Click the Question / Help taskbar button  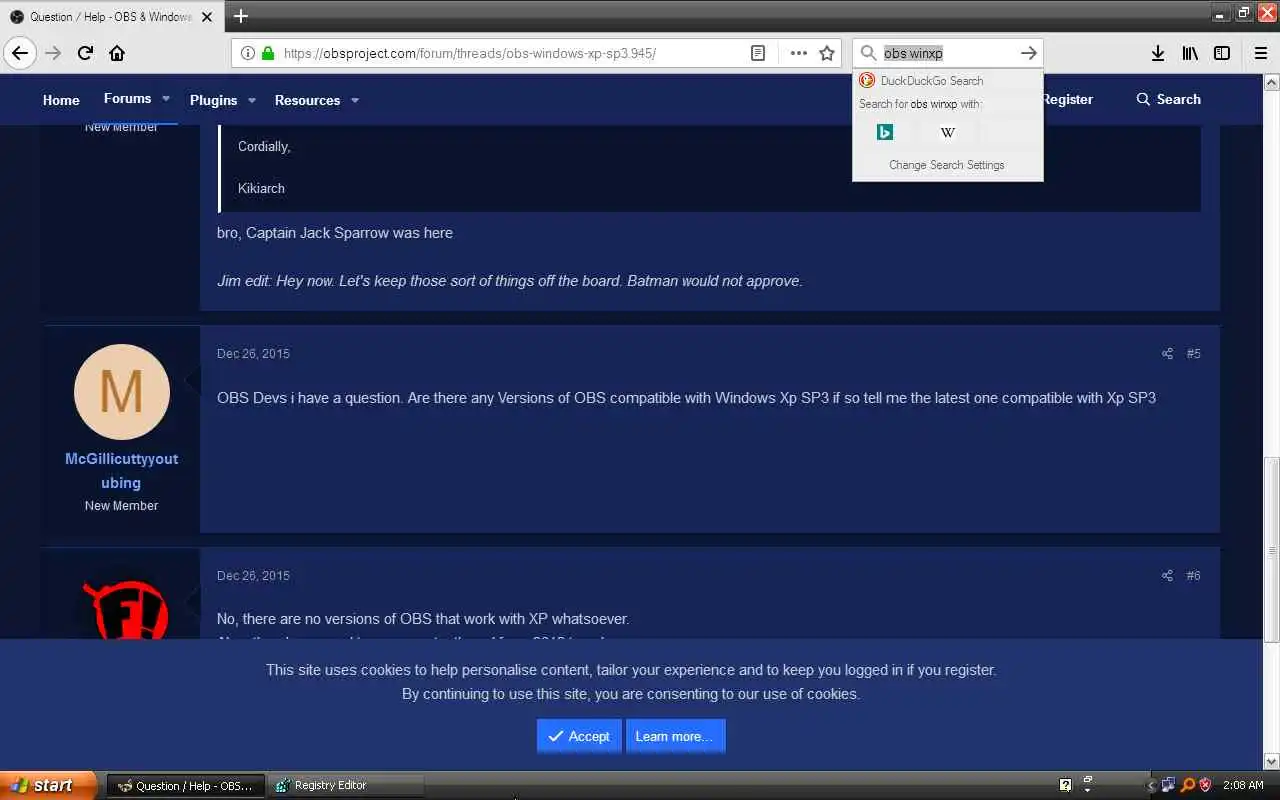[x=186, y=785]
